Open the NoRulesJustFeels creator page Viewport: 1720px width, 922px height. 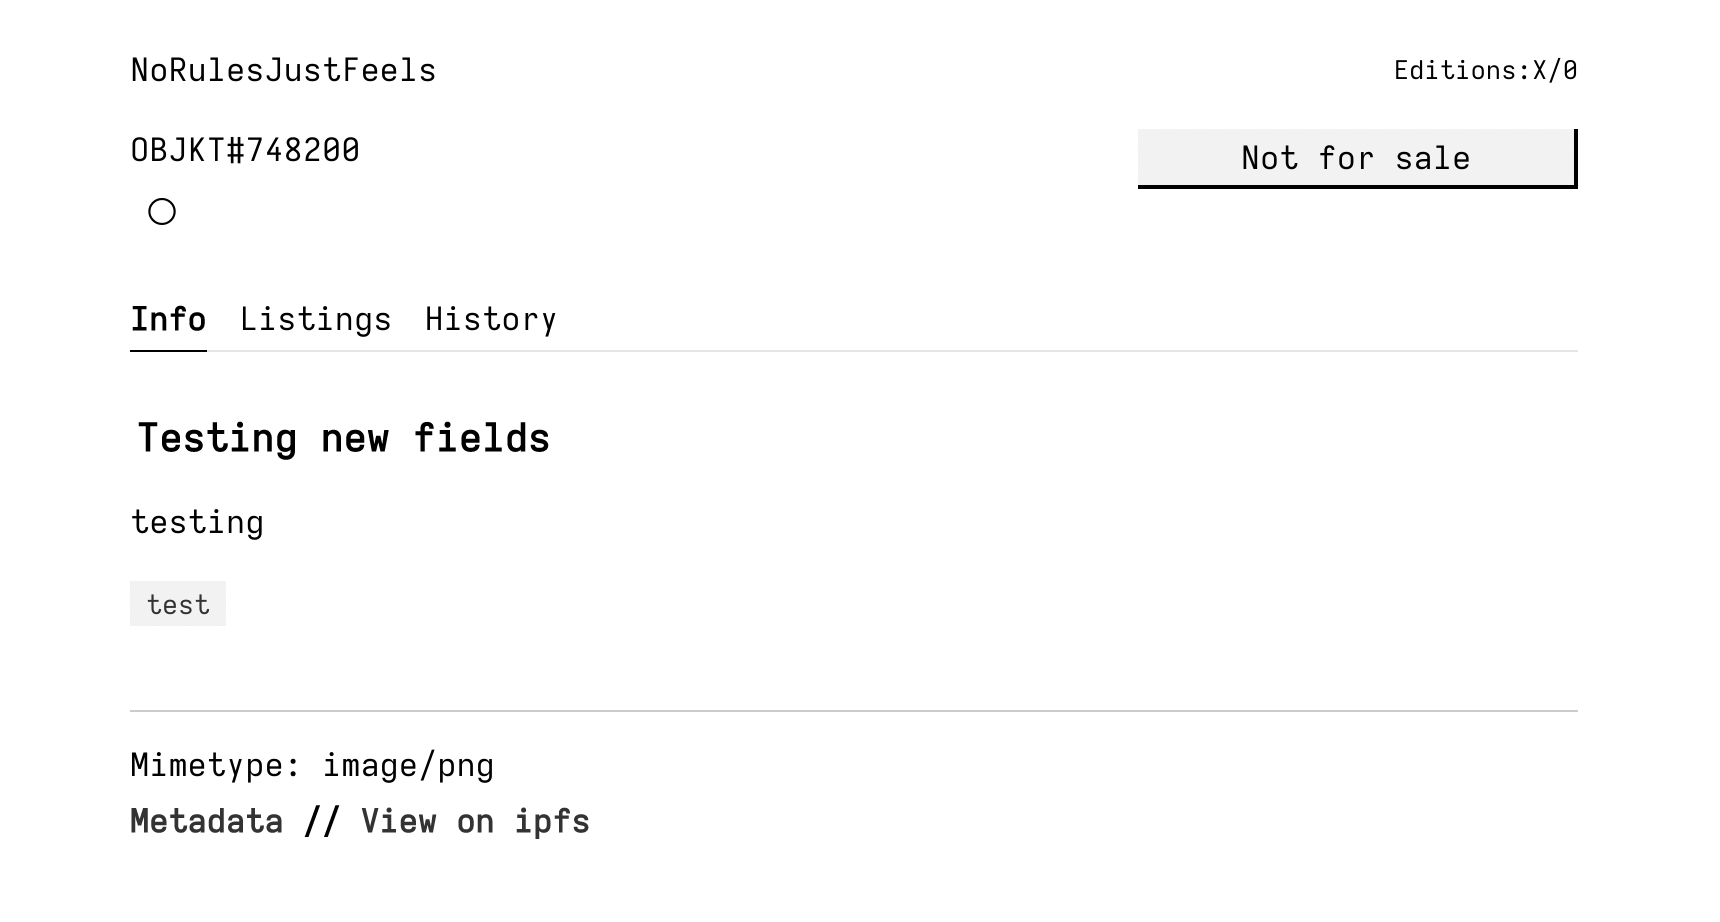tap(283, 69)
